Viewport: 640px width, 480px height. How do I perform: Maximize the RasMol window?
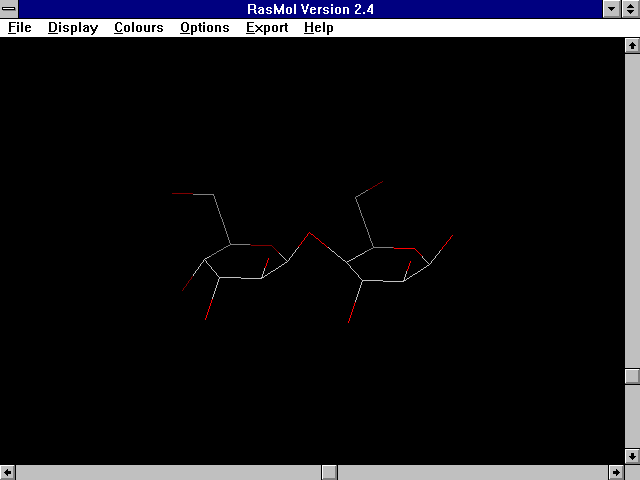[631, 9]
